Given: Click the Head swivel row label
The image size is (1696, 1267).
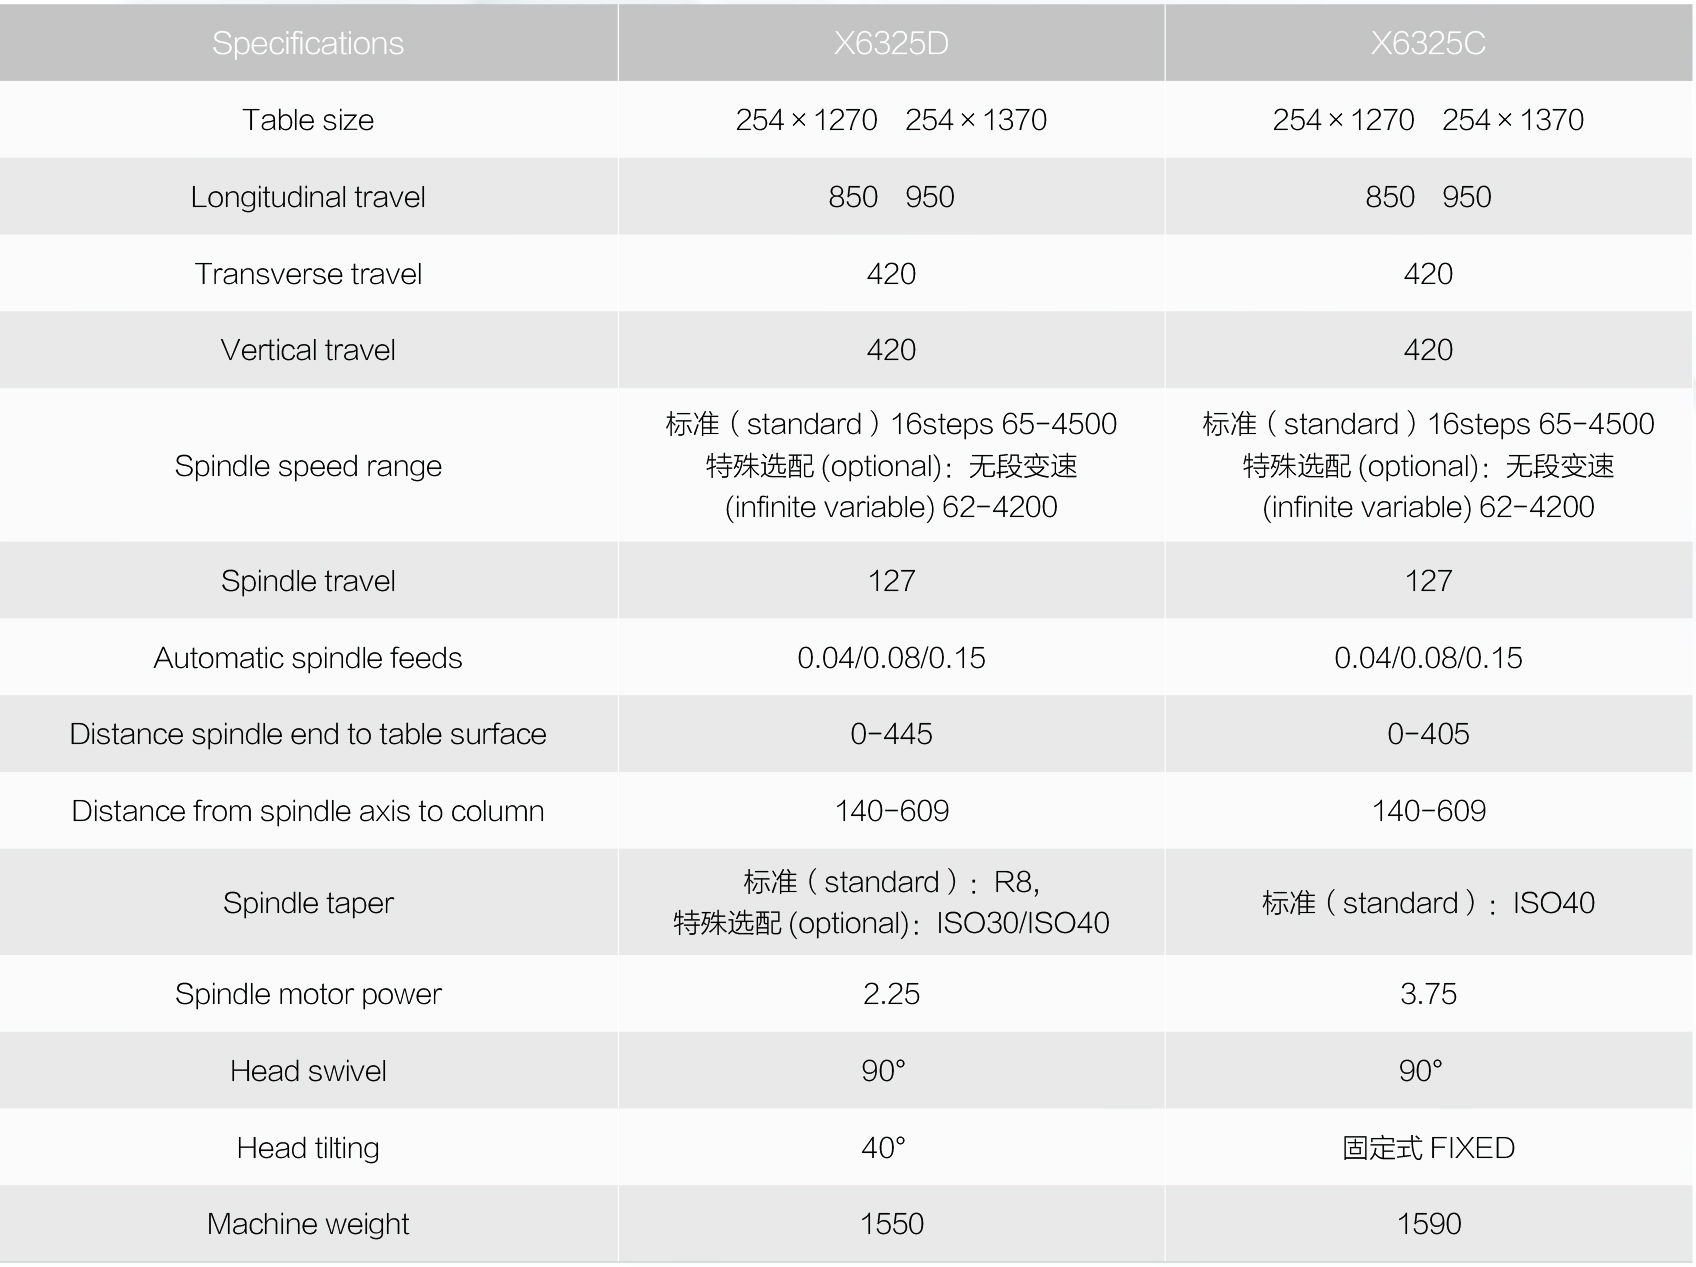Looking at the screenshot, I should click(x=308, y=1071).
